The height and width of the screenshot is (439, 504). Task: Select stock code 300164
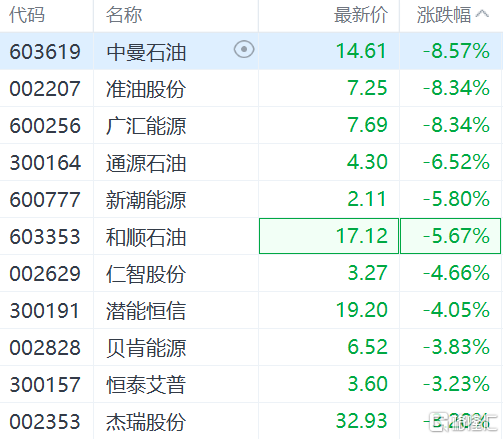coord(45,163)
